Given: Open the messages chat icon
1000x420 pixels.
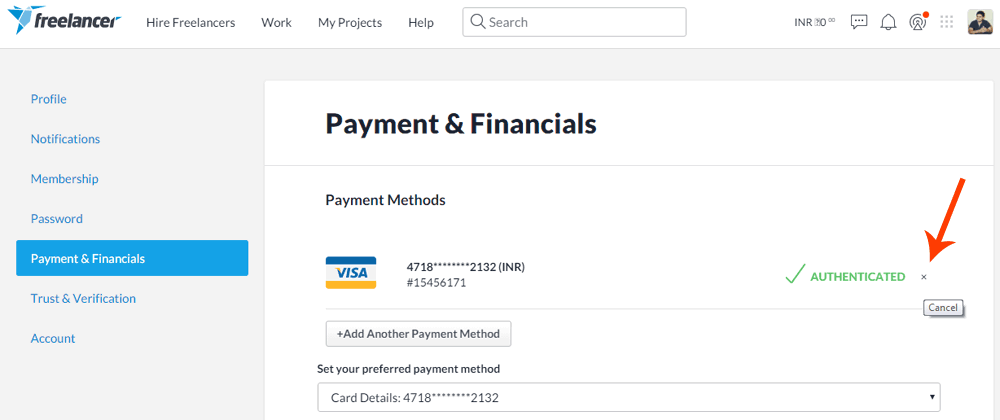Looking at the screenshot, I should (859, 22).
